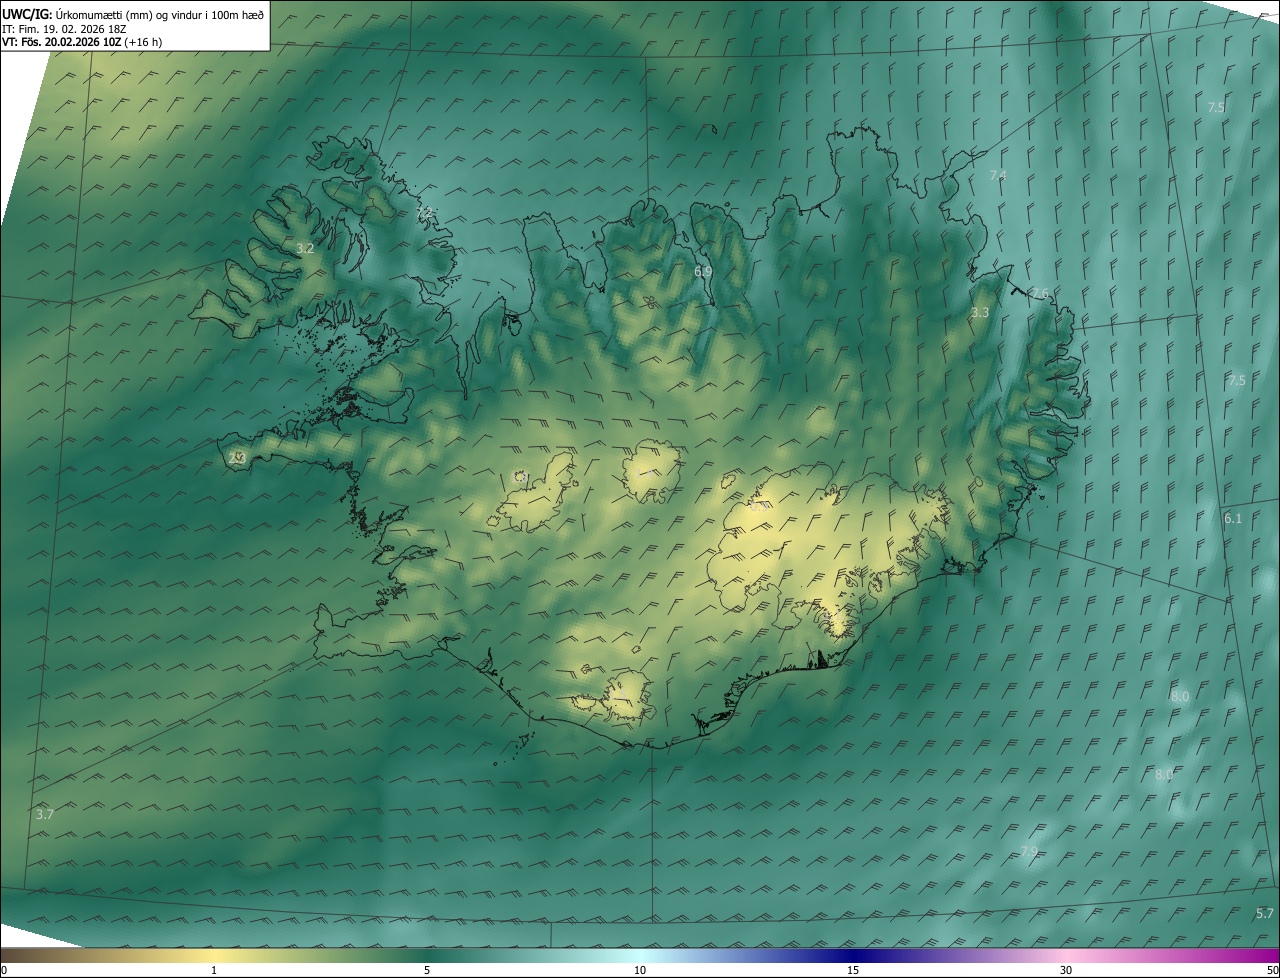The height and width of the screenshot is (978, 1280).
Task: Click the yellow section of the color scale
Action: 214,955
